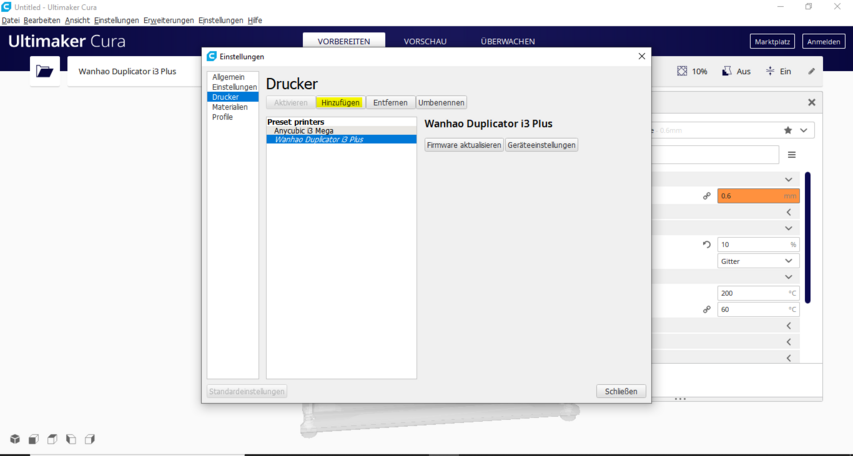This screenshot has width=853, height=456.
Task: Switch to front view cube icon
Action: [33, 439]
